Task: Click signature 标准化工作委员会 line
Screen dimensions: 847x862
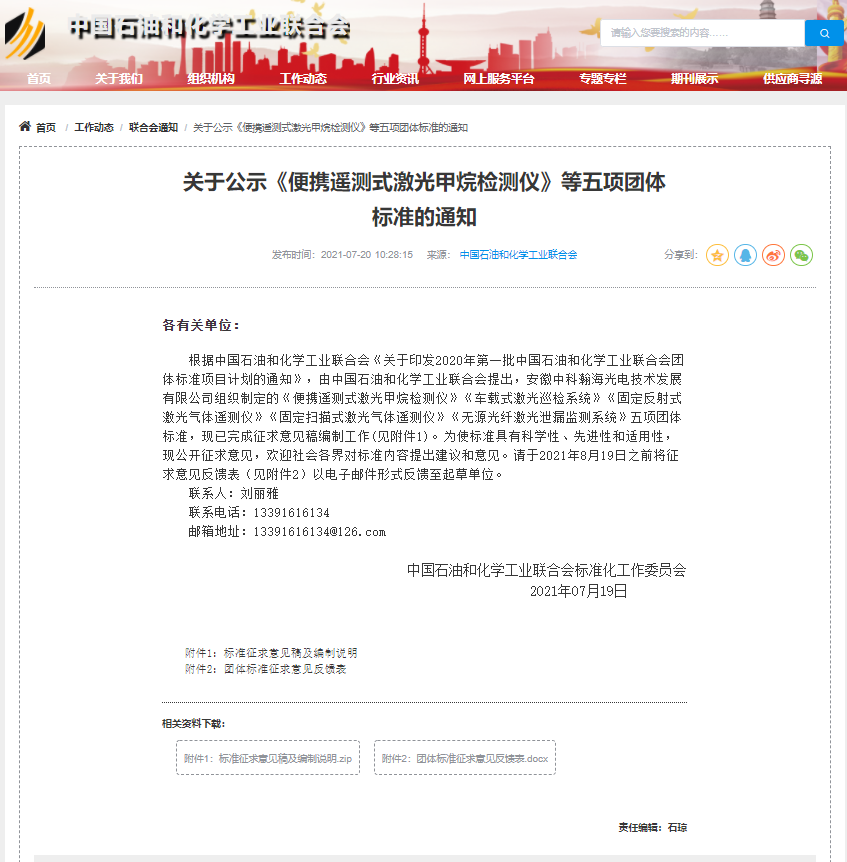Action: (x=546, y=570)
